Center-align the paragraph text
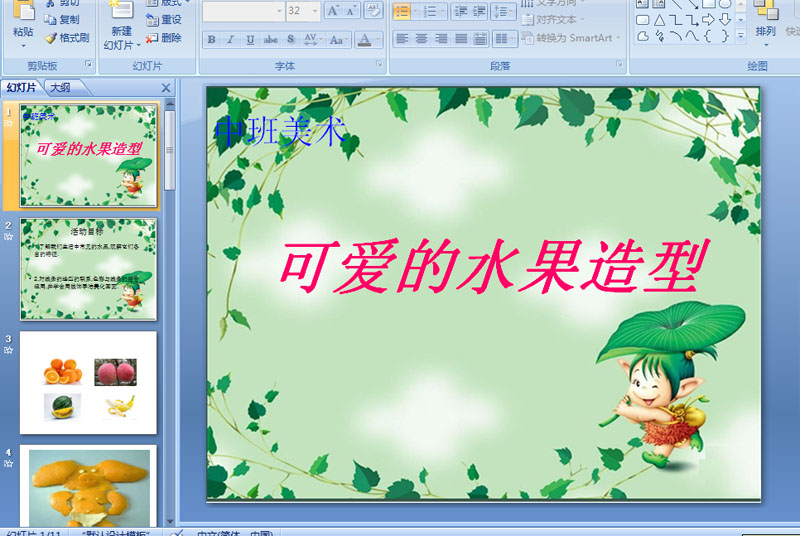Image resolution: width=800 pixels, height=536 pixels. 421,39
